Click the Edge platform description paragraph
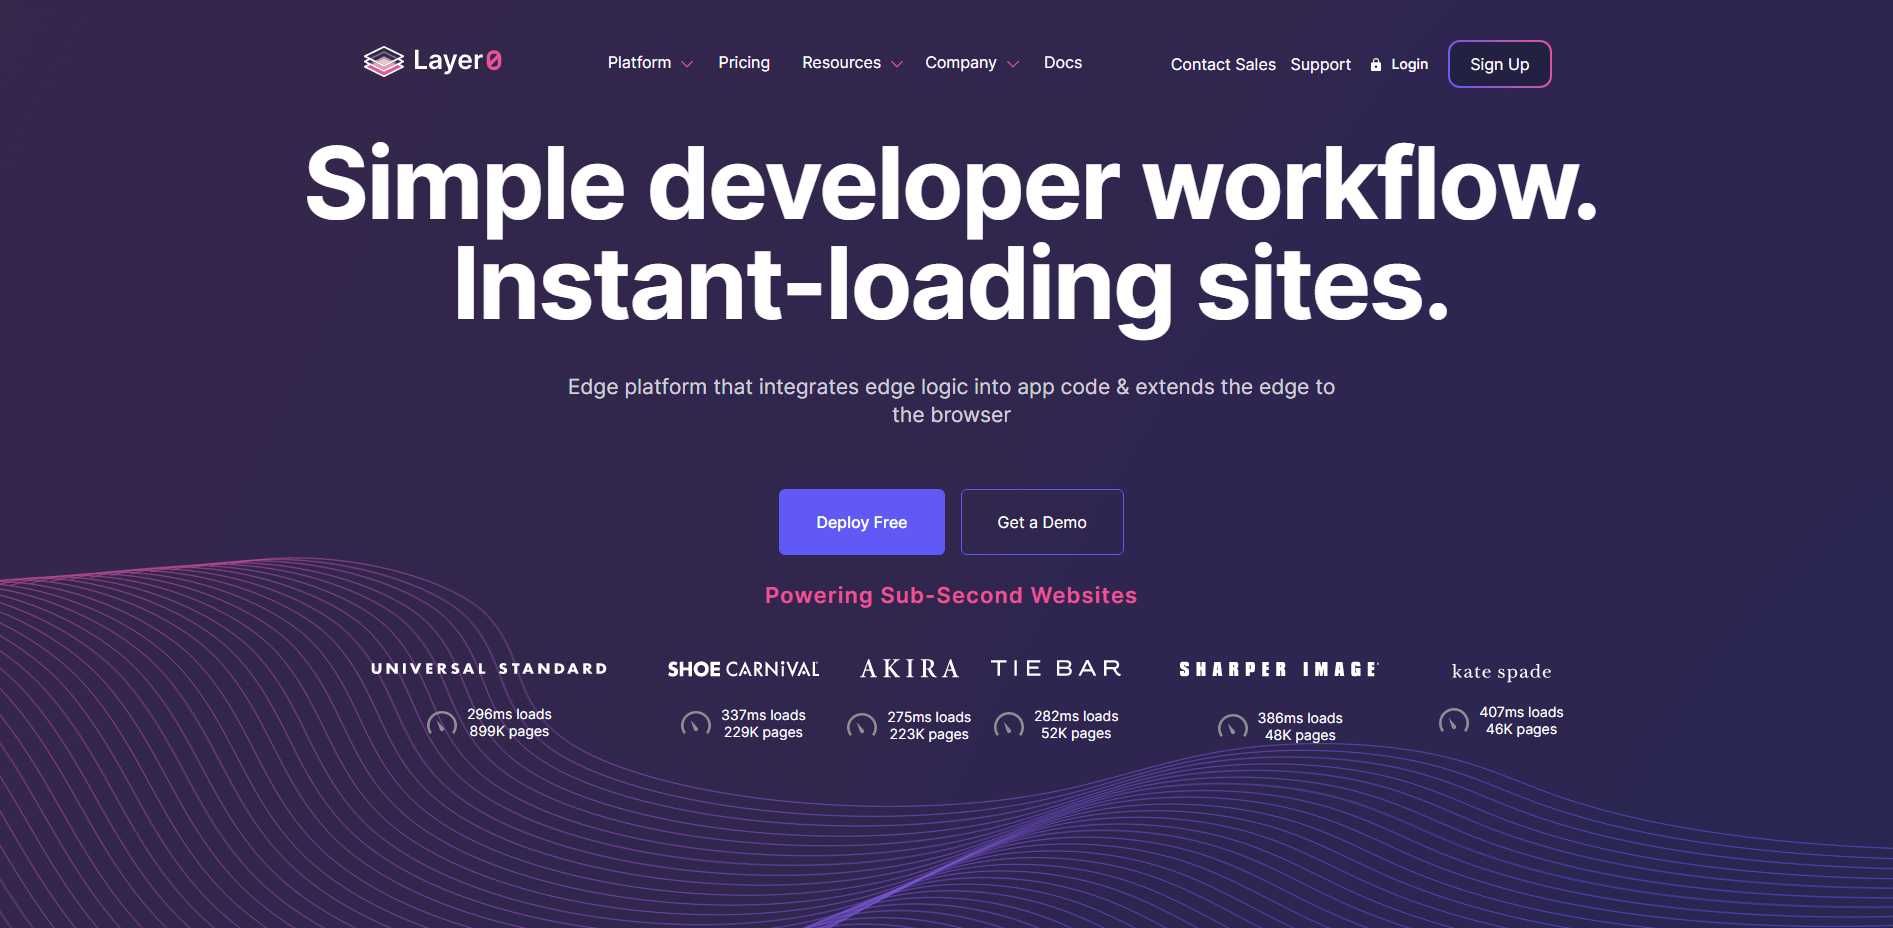 951,401
